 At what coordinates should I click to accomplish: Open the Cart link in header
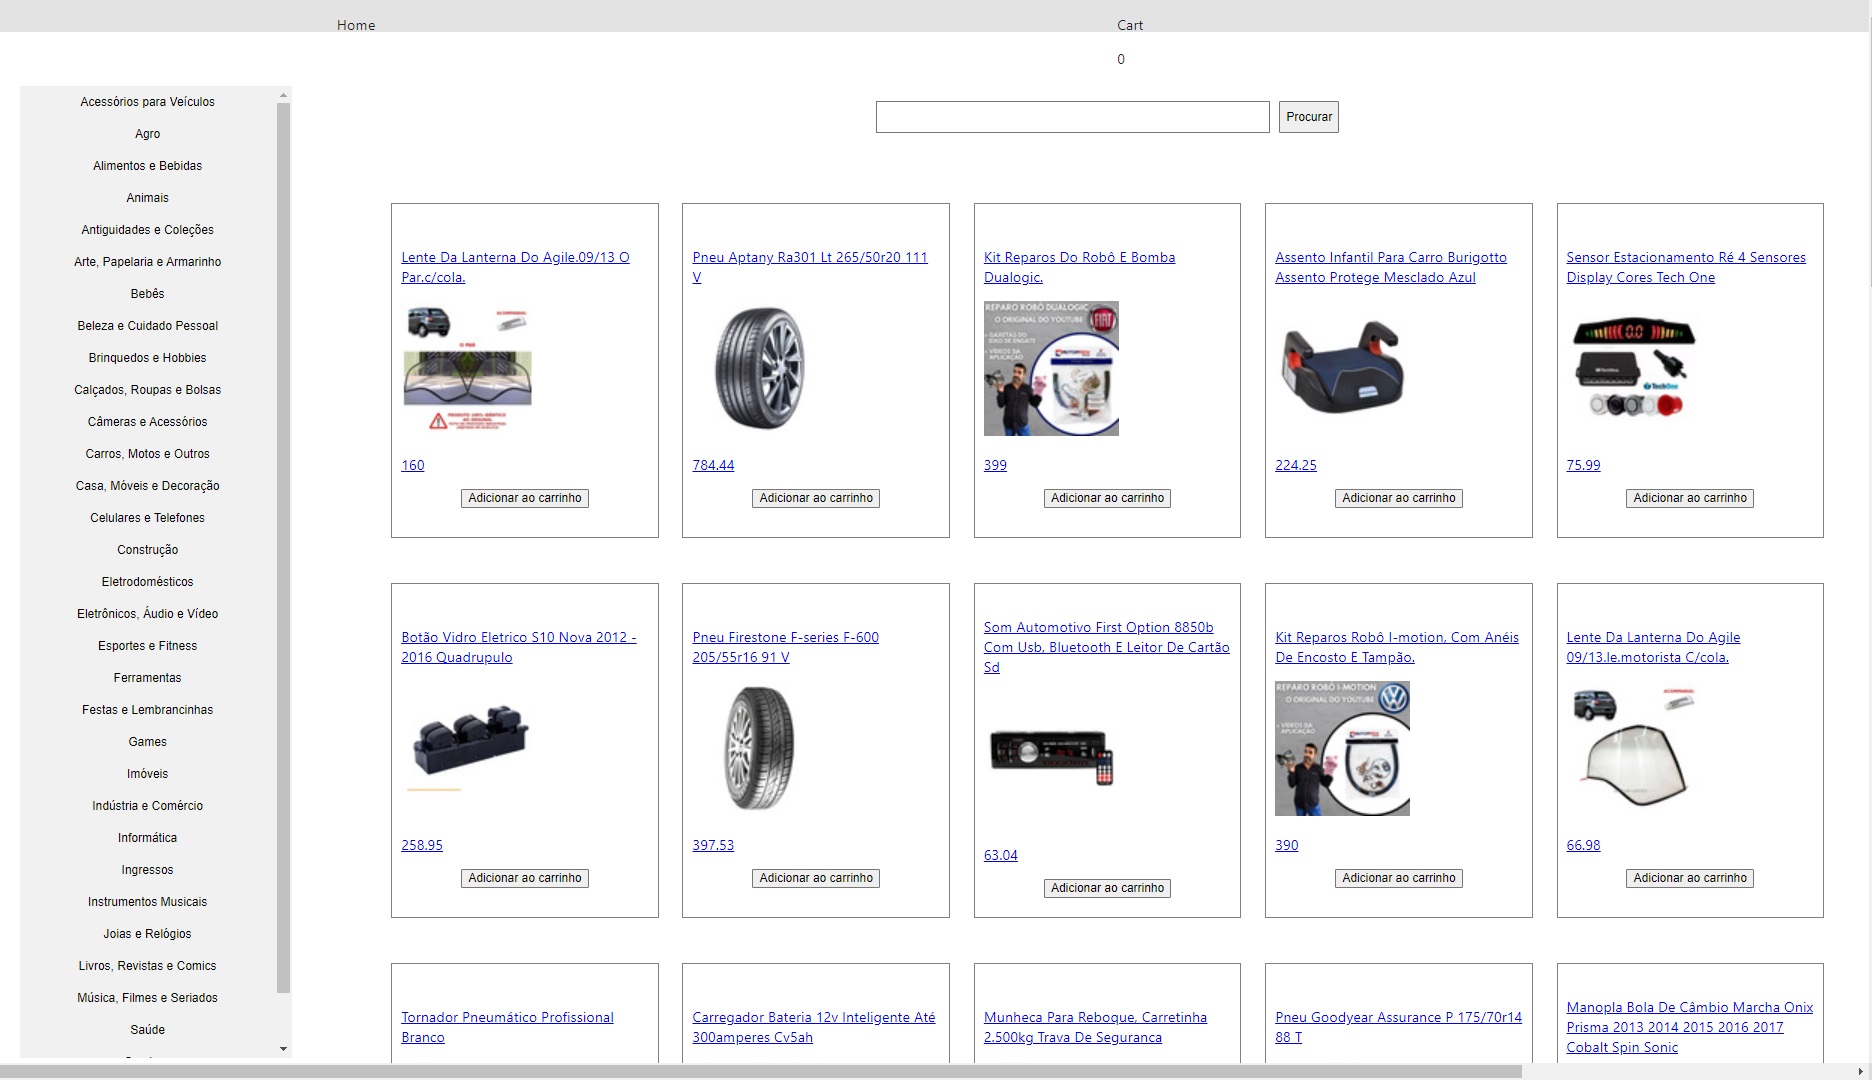pos(1130,25)
